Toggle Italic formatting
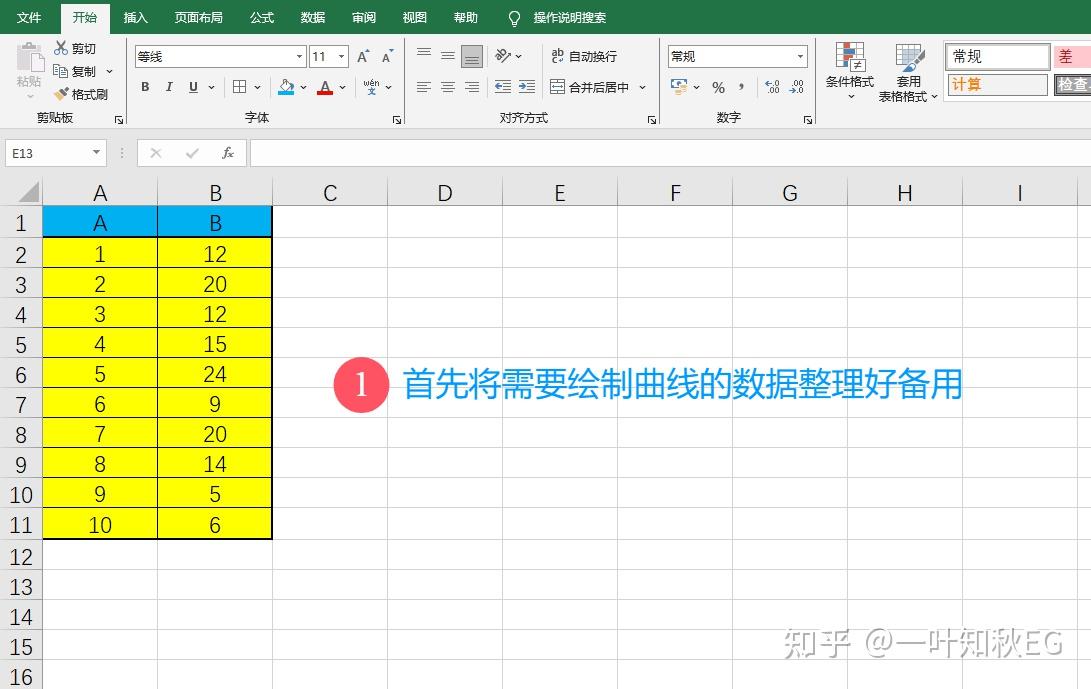 click(x=168, y=88)
